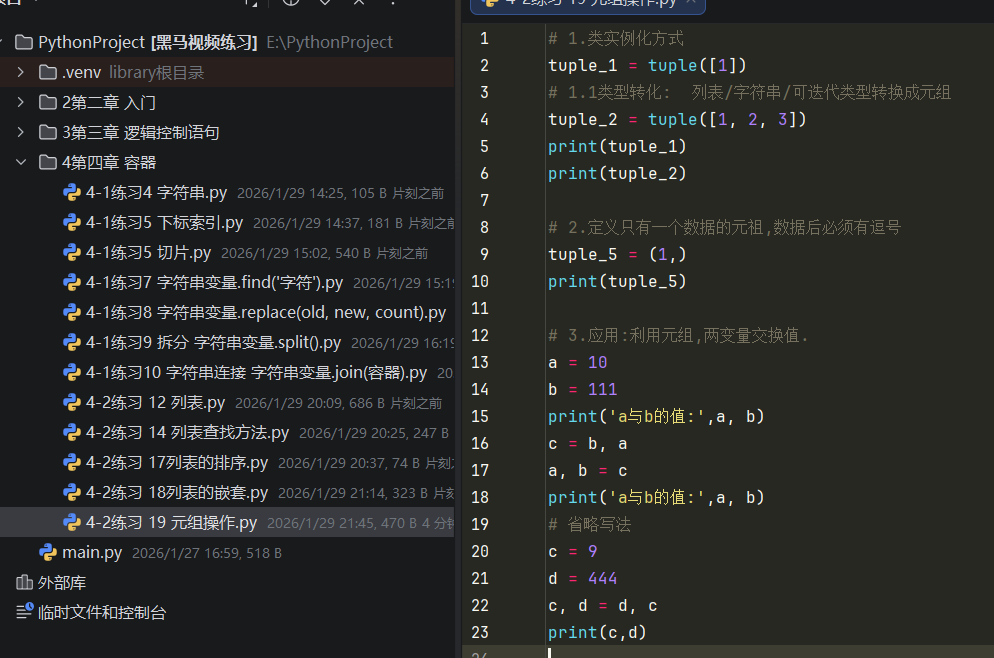Open file 4-1练习8 字符串变量.replace(old, new, count).py

coord(266,312)
